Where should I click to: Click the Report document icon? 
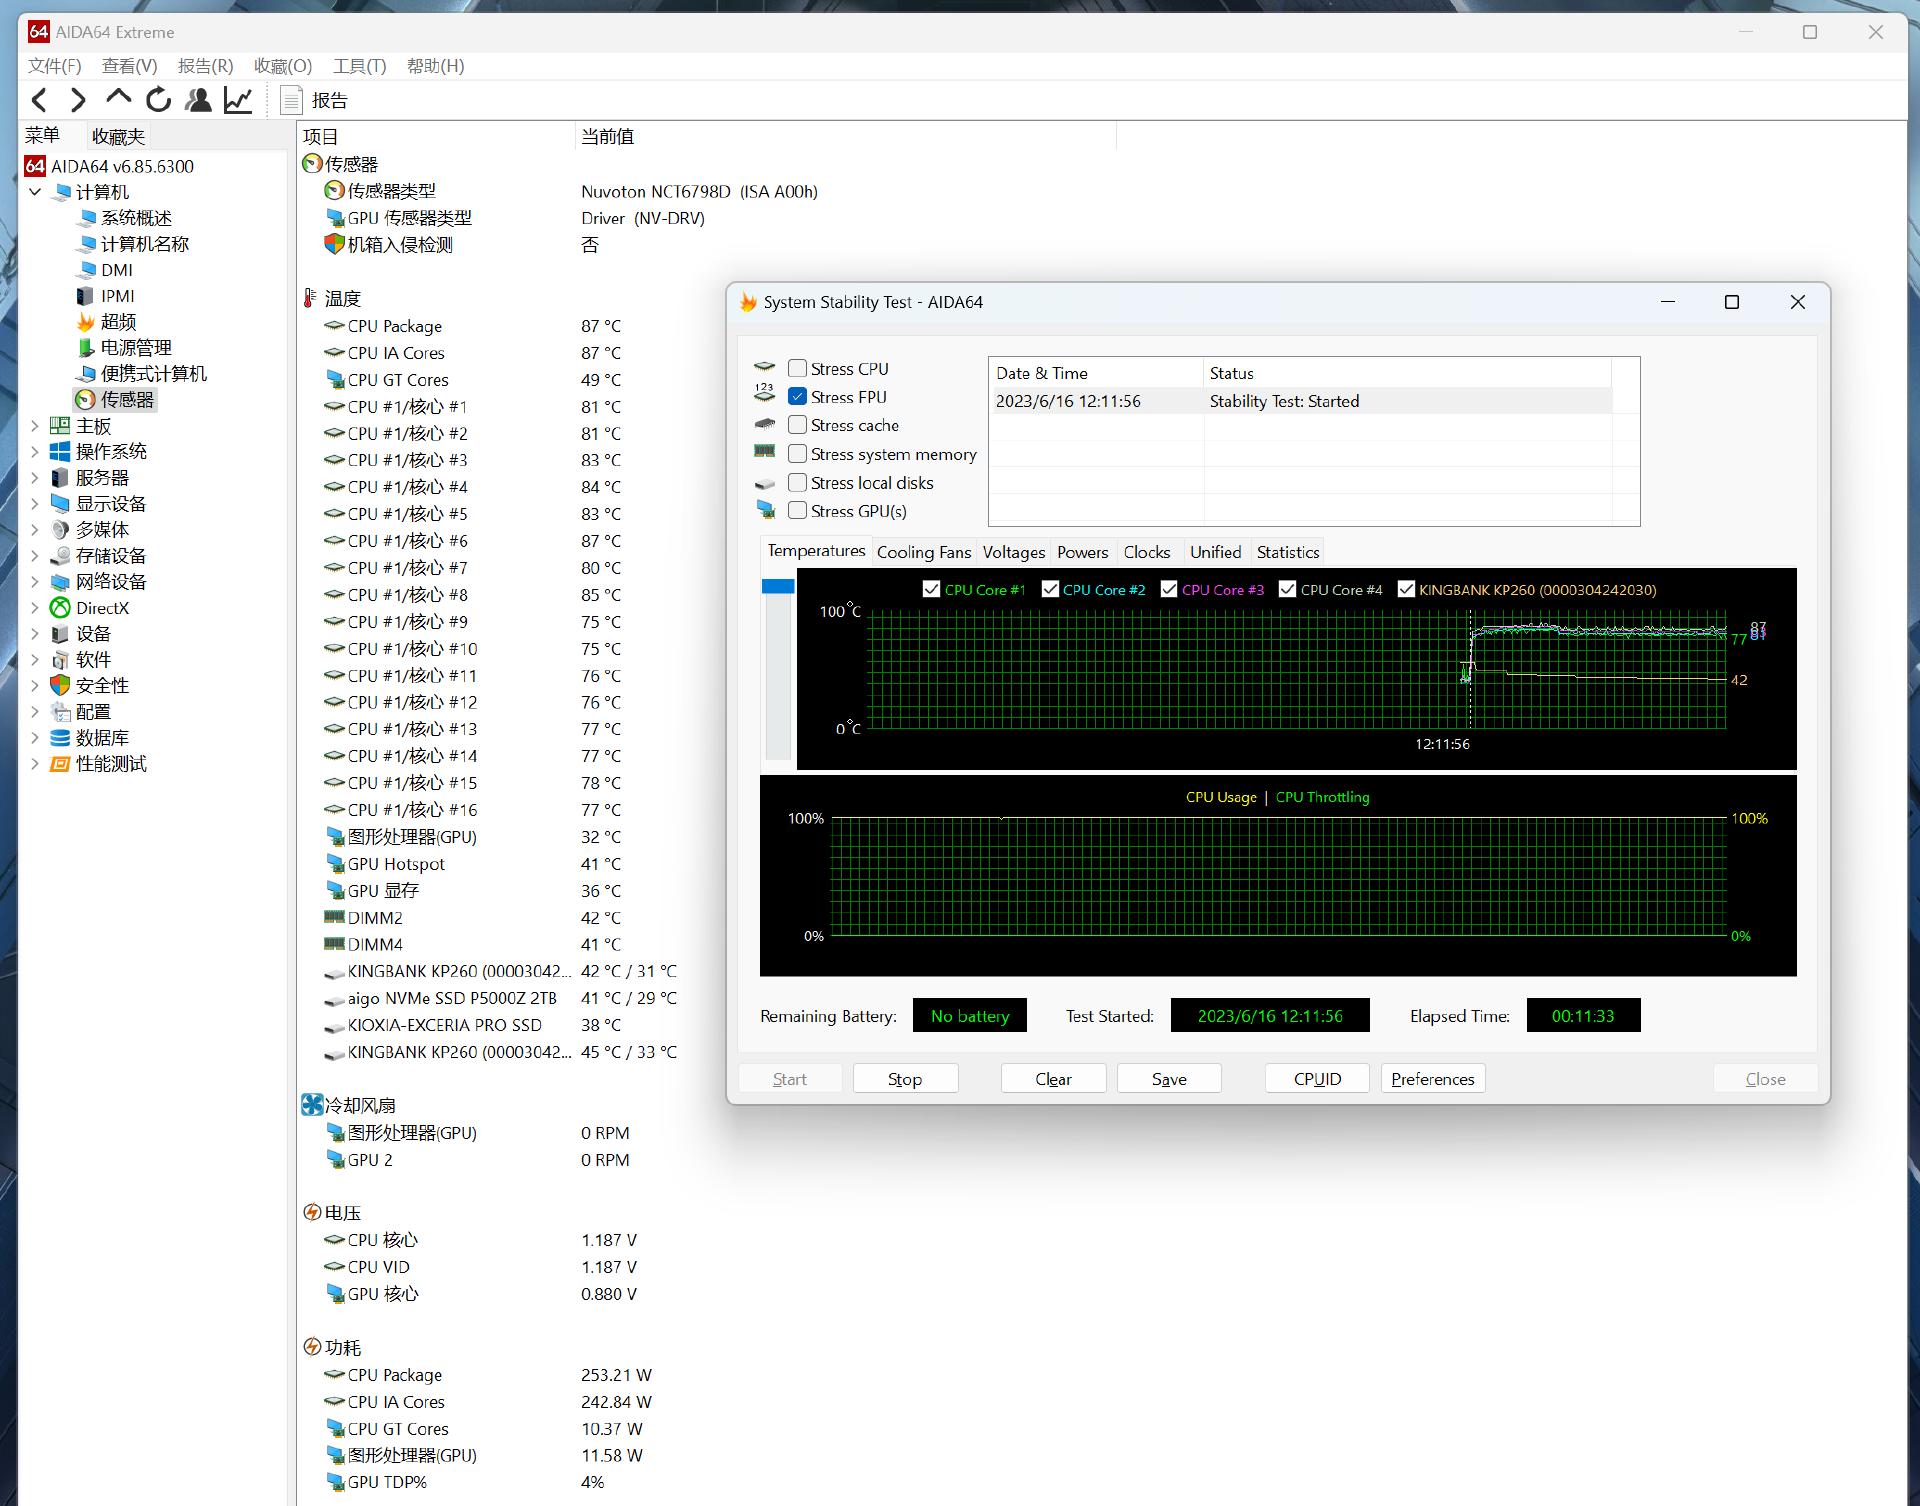click(x=291, y=100)
